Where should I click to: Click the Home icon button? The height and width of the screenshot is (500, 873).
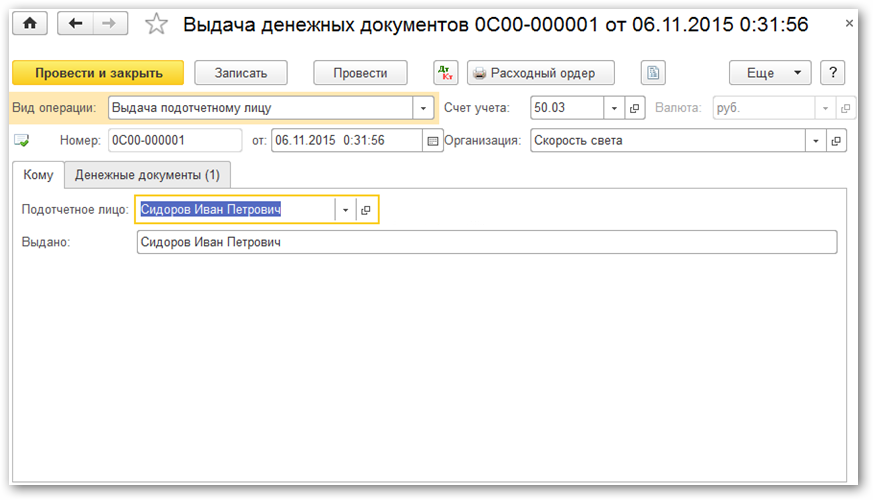click(x=30, y=24)
